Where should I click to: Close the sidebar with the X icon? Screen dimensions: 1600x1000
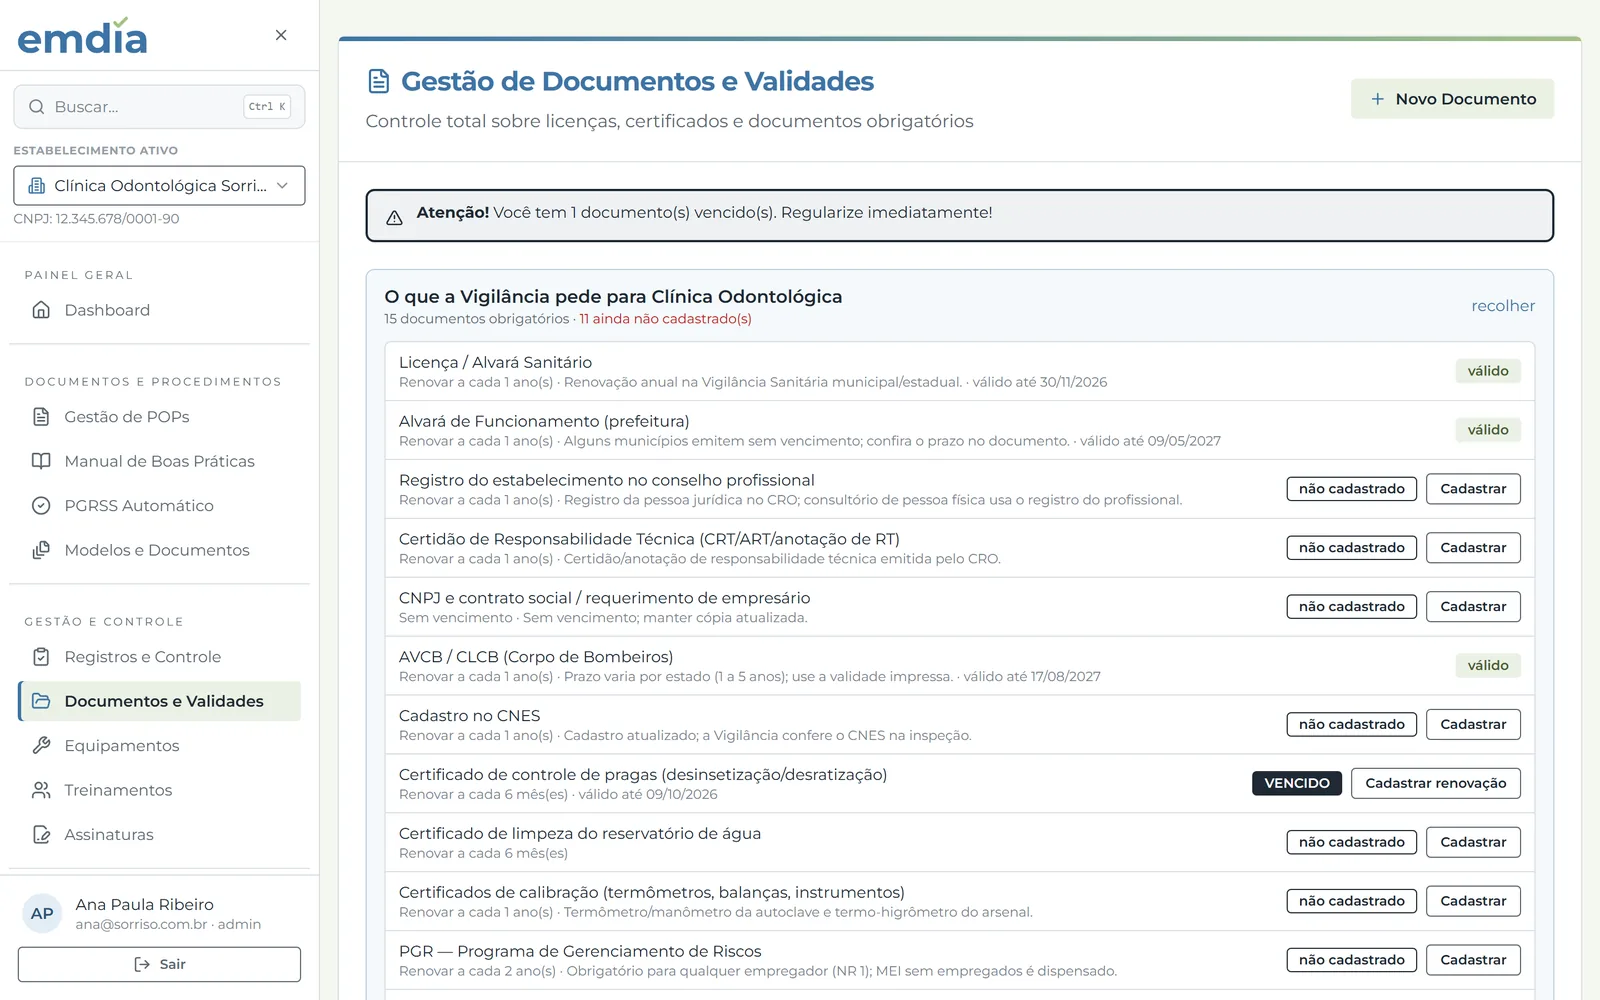tap(281, 35)
